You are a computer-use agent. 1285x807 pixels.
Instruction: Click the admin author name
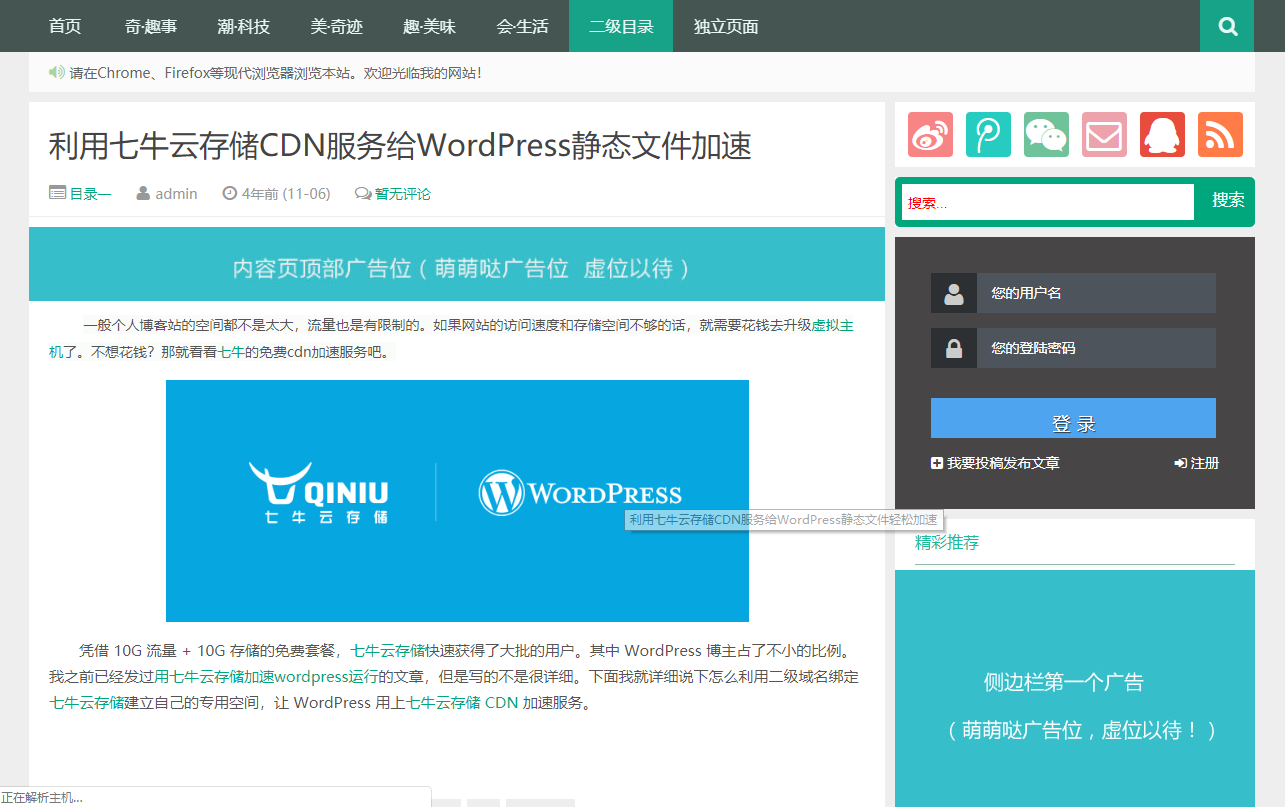coord(176,194)
